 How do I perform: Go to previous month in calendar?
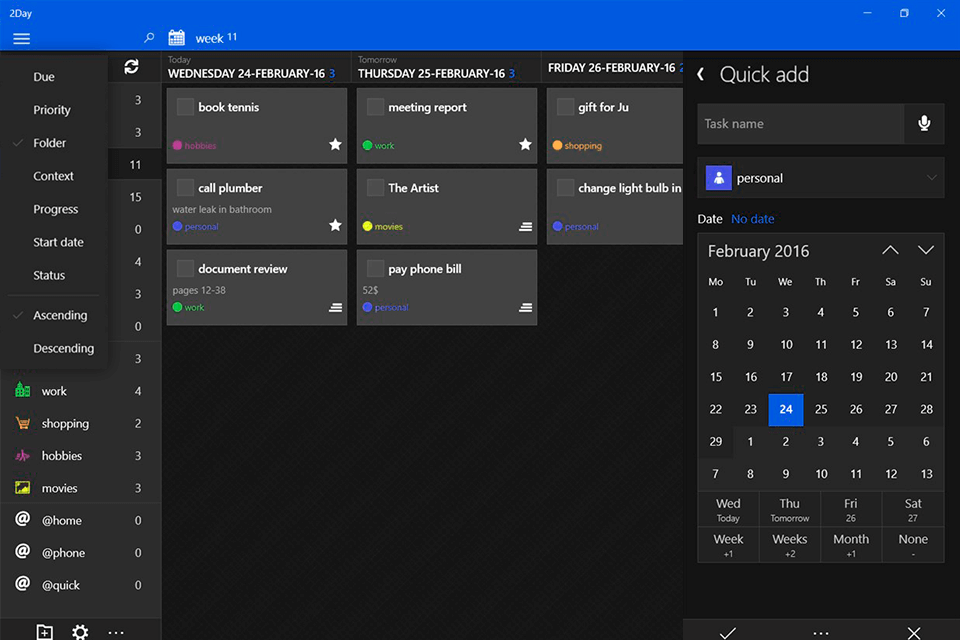coord(890,250)
